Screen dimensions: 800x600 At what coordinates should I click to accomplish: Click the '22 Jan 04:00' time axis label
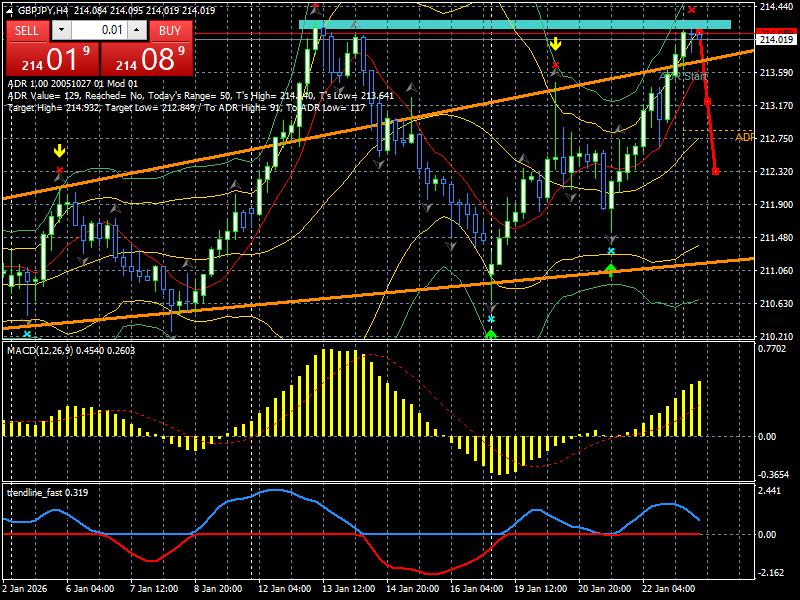[x=668, y=589]
